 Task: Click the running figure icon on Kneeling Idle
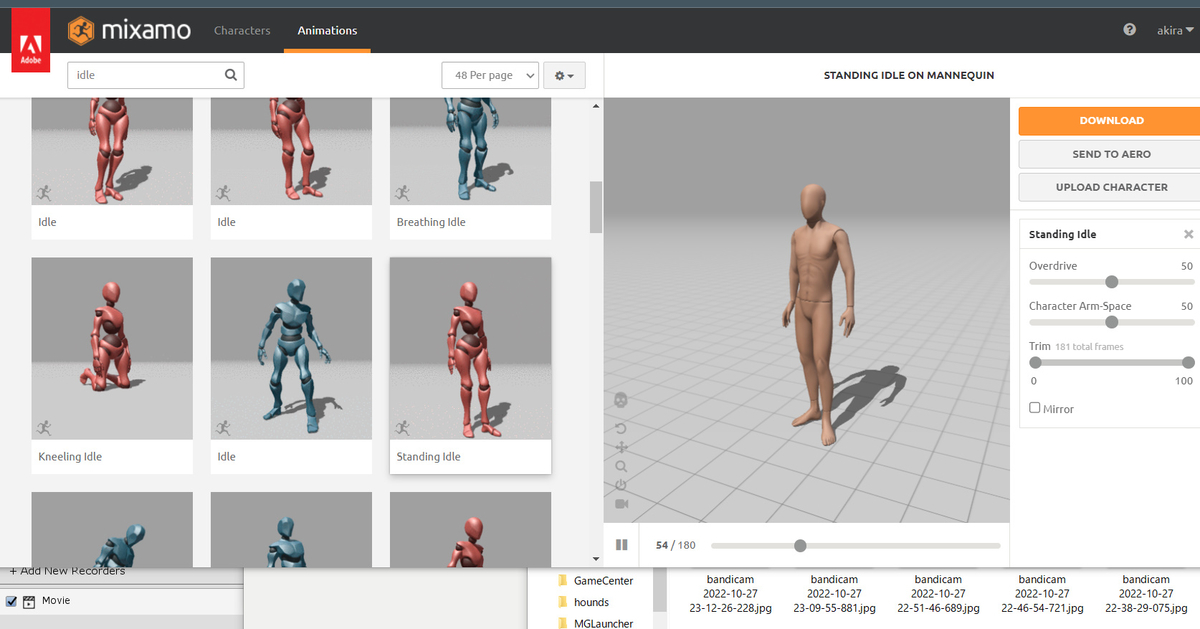(43, 428)
